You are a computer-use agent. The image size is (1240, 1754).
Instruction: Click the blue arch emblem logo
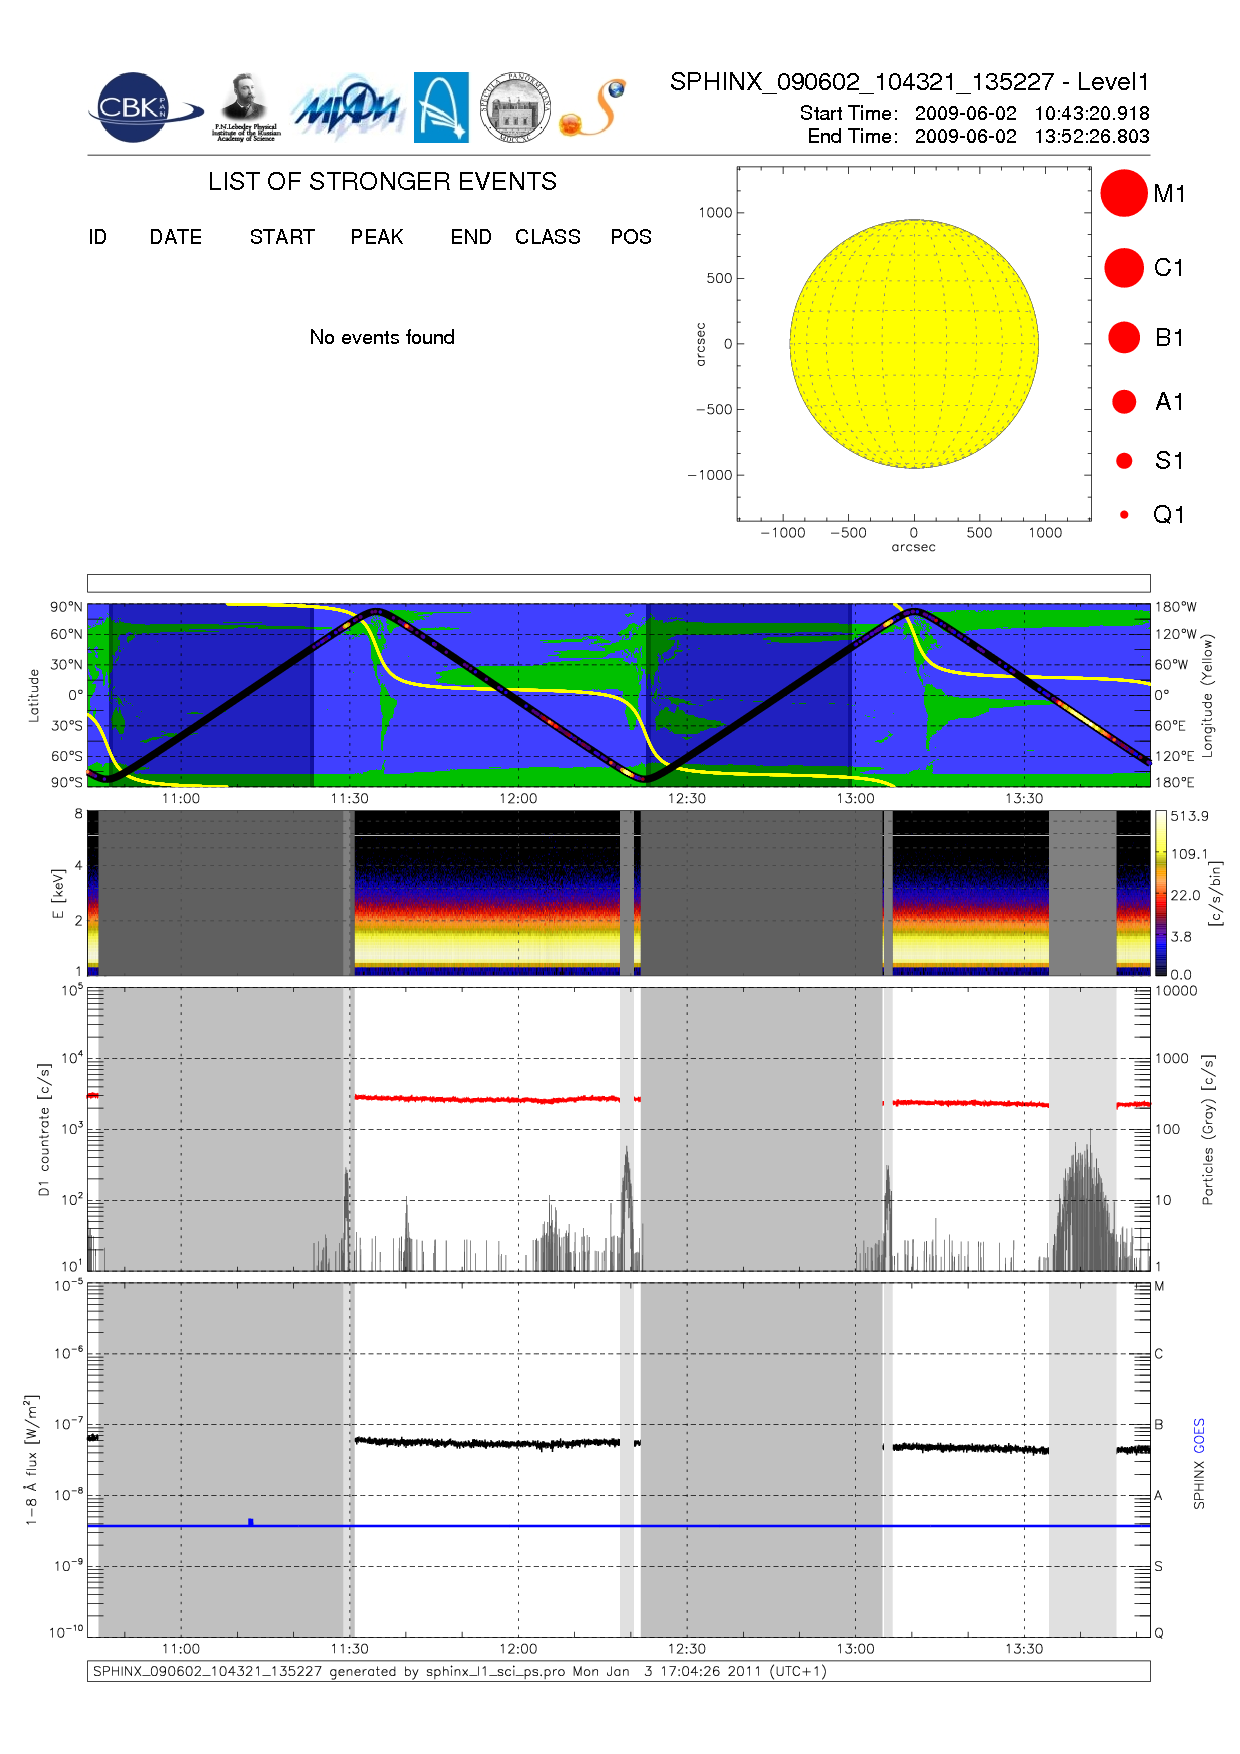pos(441,107)
